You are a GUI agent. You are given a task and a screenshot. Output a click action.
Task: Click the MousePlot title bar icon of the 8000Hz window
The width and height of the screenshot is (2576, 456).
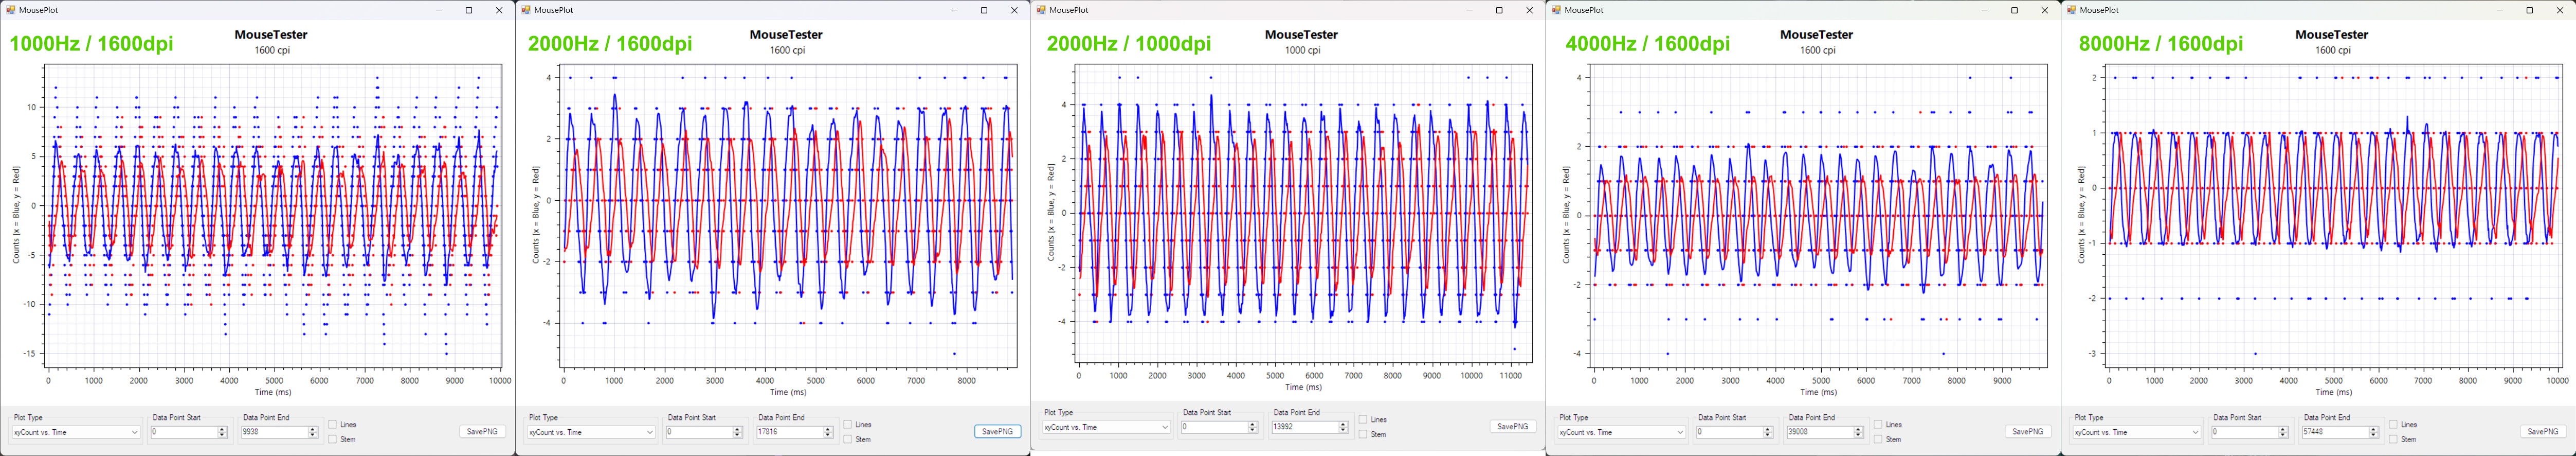[2071, 10]
